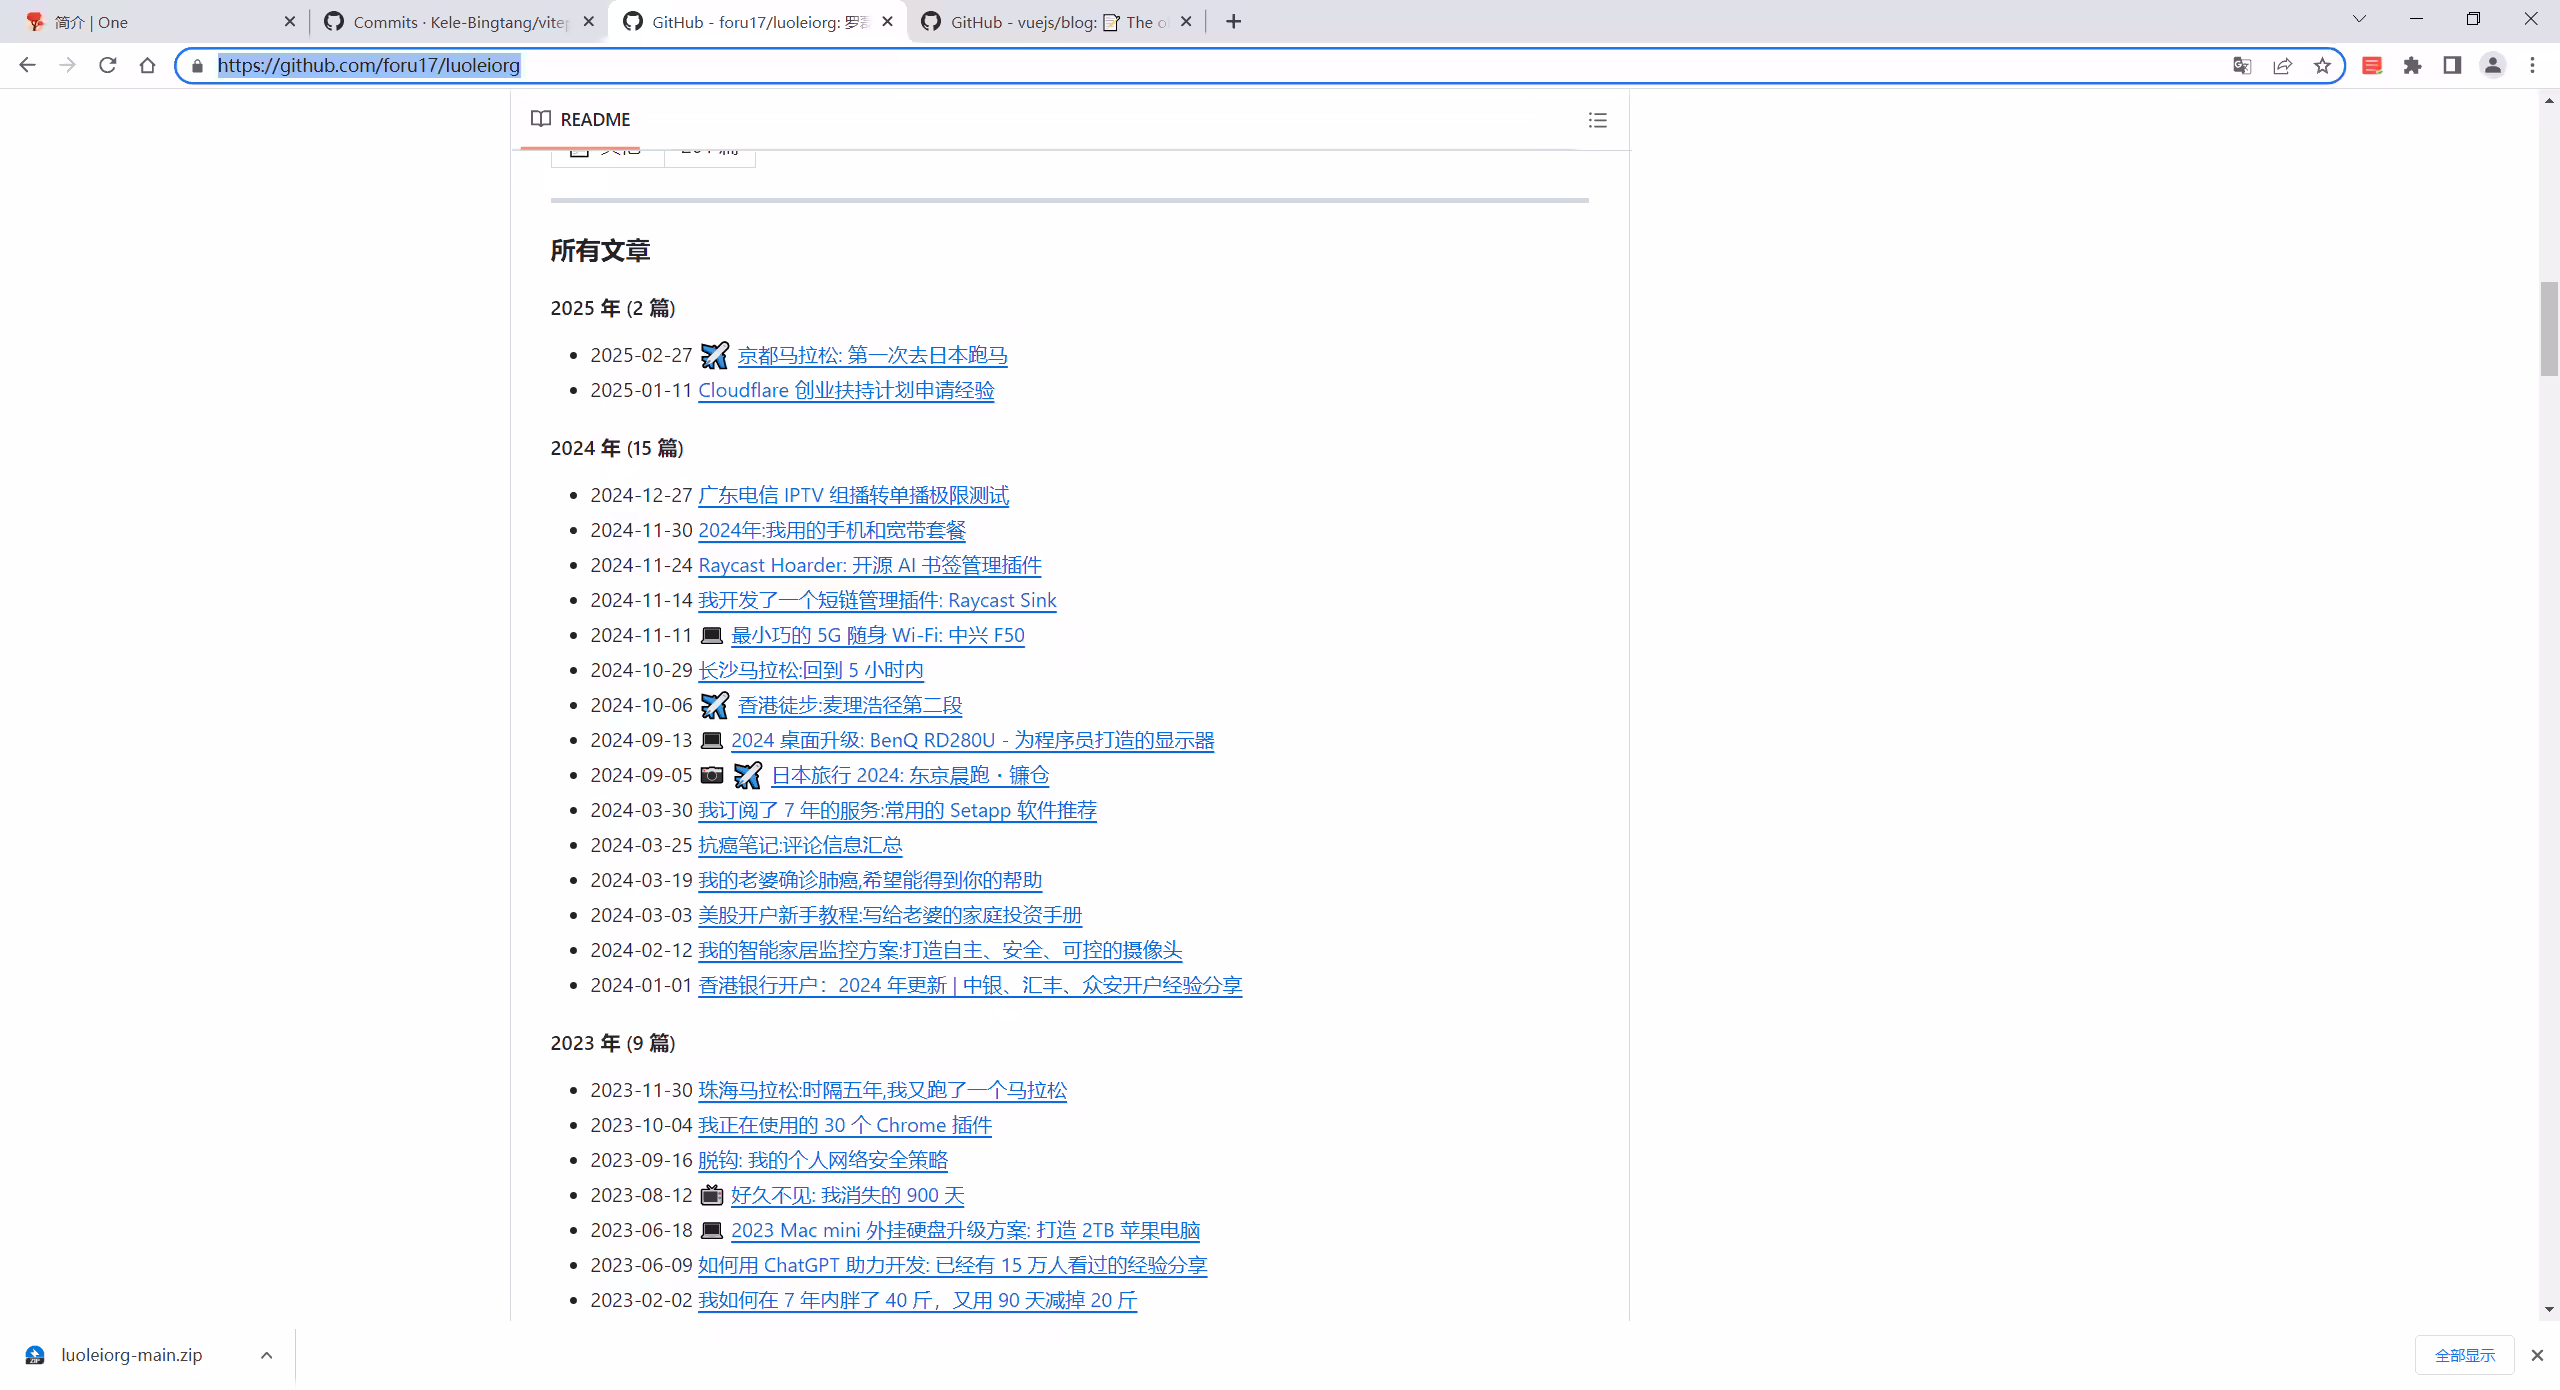Open 脱钩: 我的个人网络安全策略
2560x1390 pixels.
coord(823,1160)
